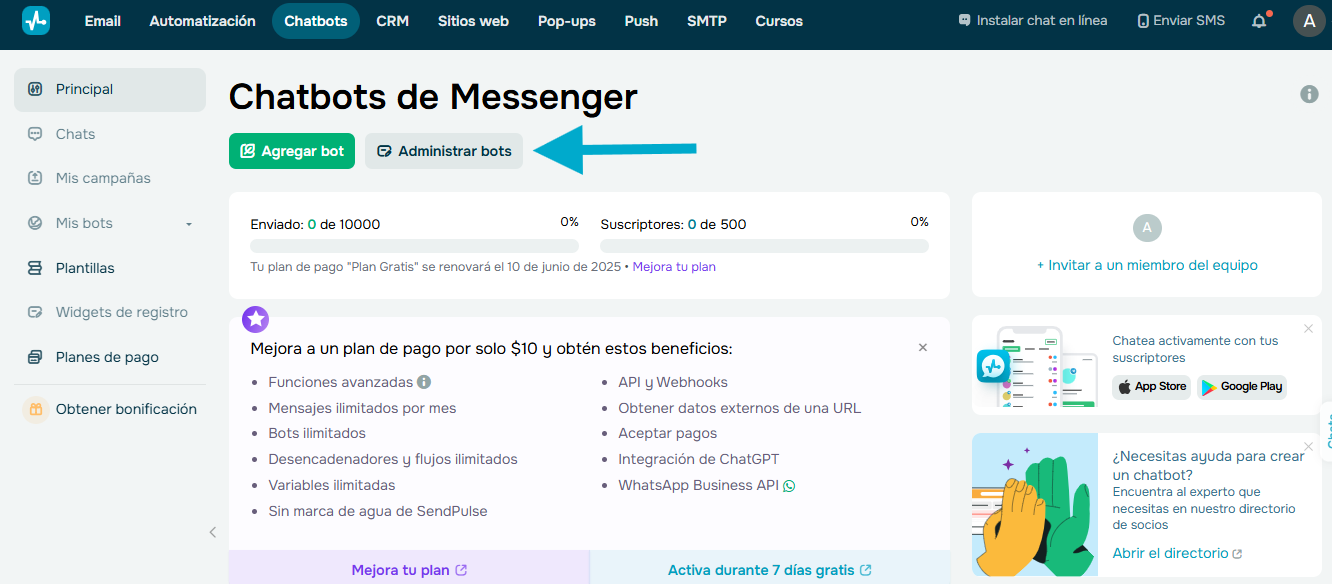Click the Obtener bonificación gift icon

pyautogui.click(x=36, y=409)
